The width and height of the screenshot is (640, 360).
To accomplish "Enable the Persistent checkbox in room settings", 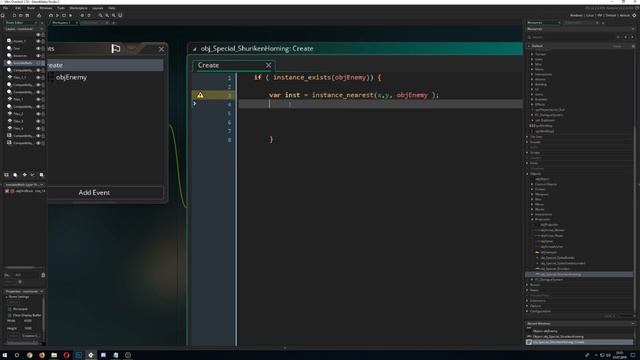I will [9, 309].
